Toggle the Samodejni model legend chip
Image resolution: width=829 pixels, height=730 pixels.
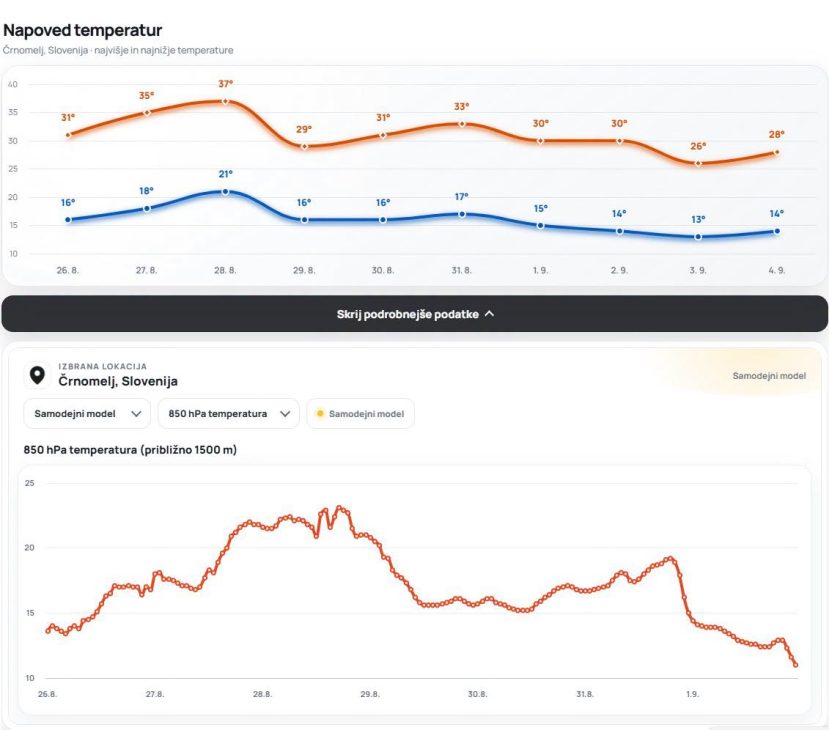(x=361, y=414)
